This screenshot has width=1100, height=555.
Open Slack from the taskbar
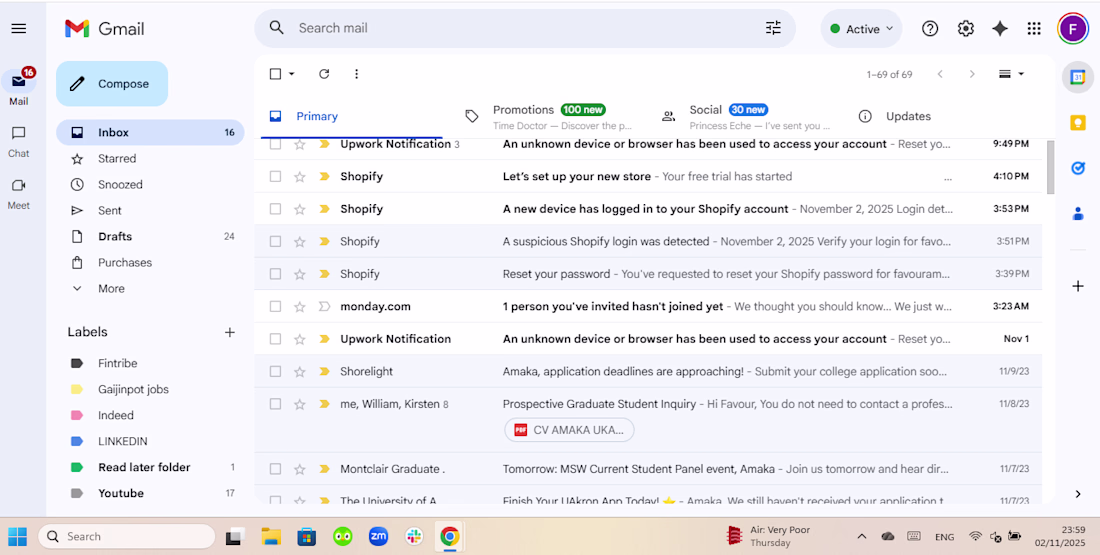(x=414, y=537)
